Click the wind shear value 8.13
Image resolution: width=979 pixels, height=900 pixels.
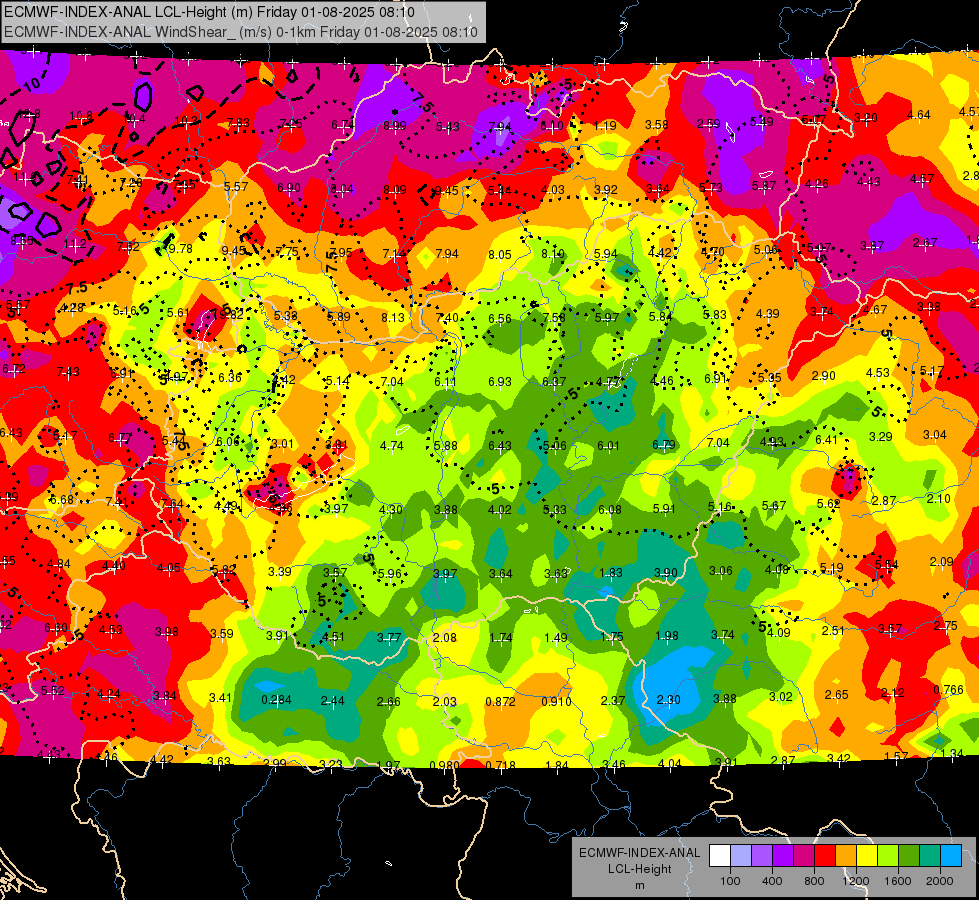(393, 317)
